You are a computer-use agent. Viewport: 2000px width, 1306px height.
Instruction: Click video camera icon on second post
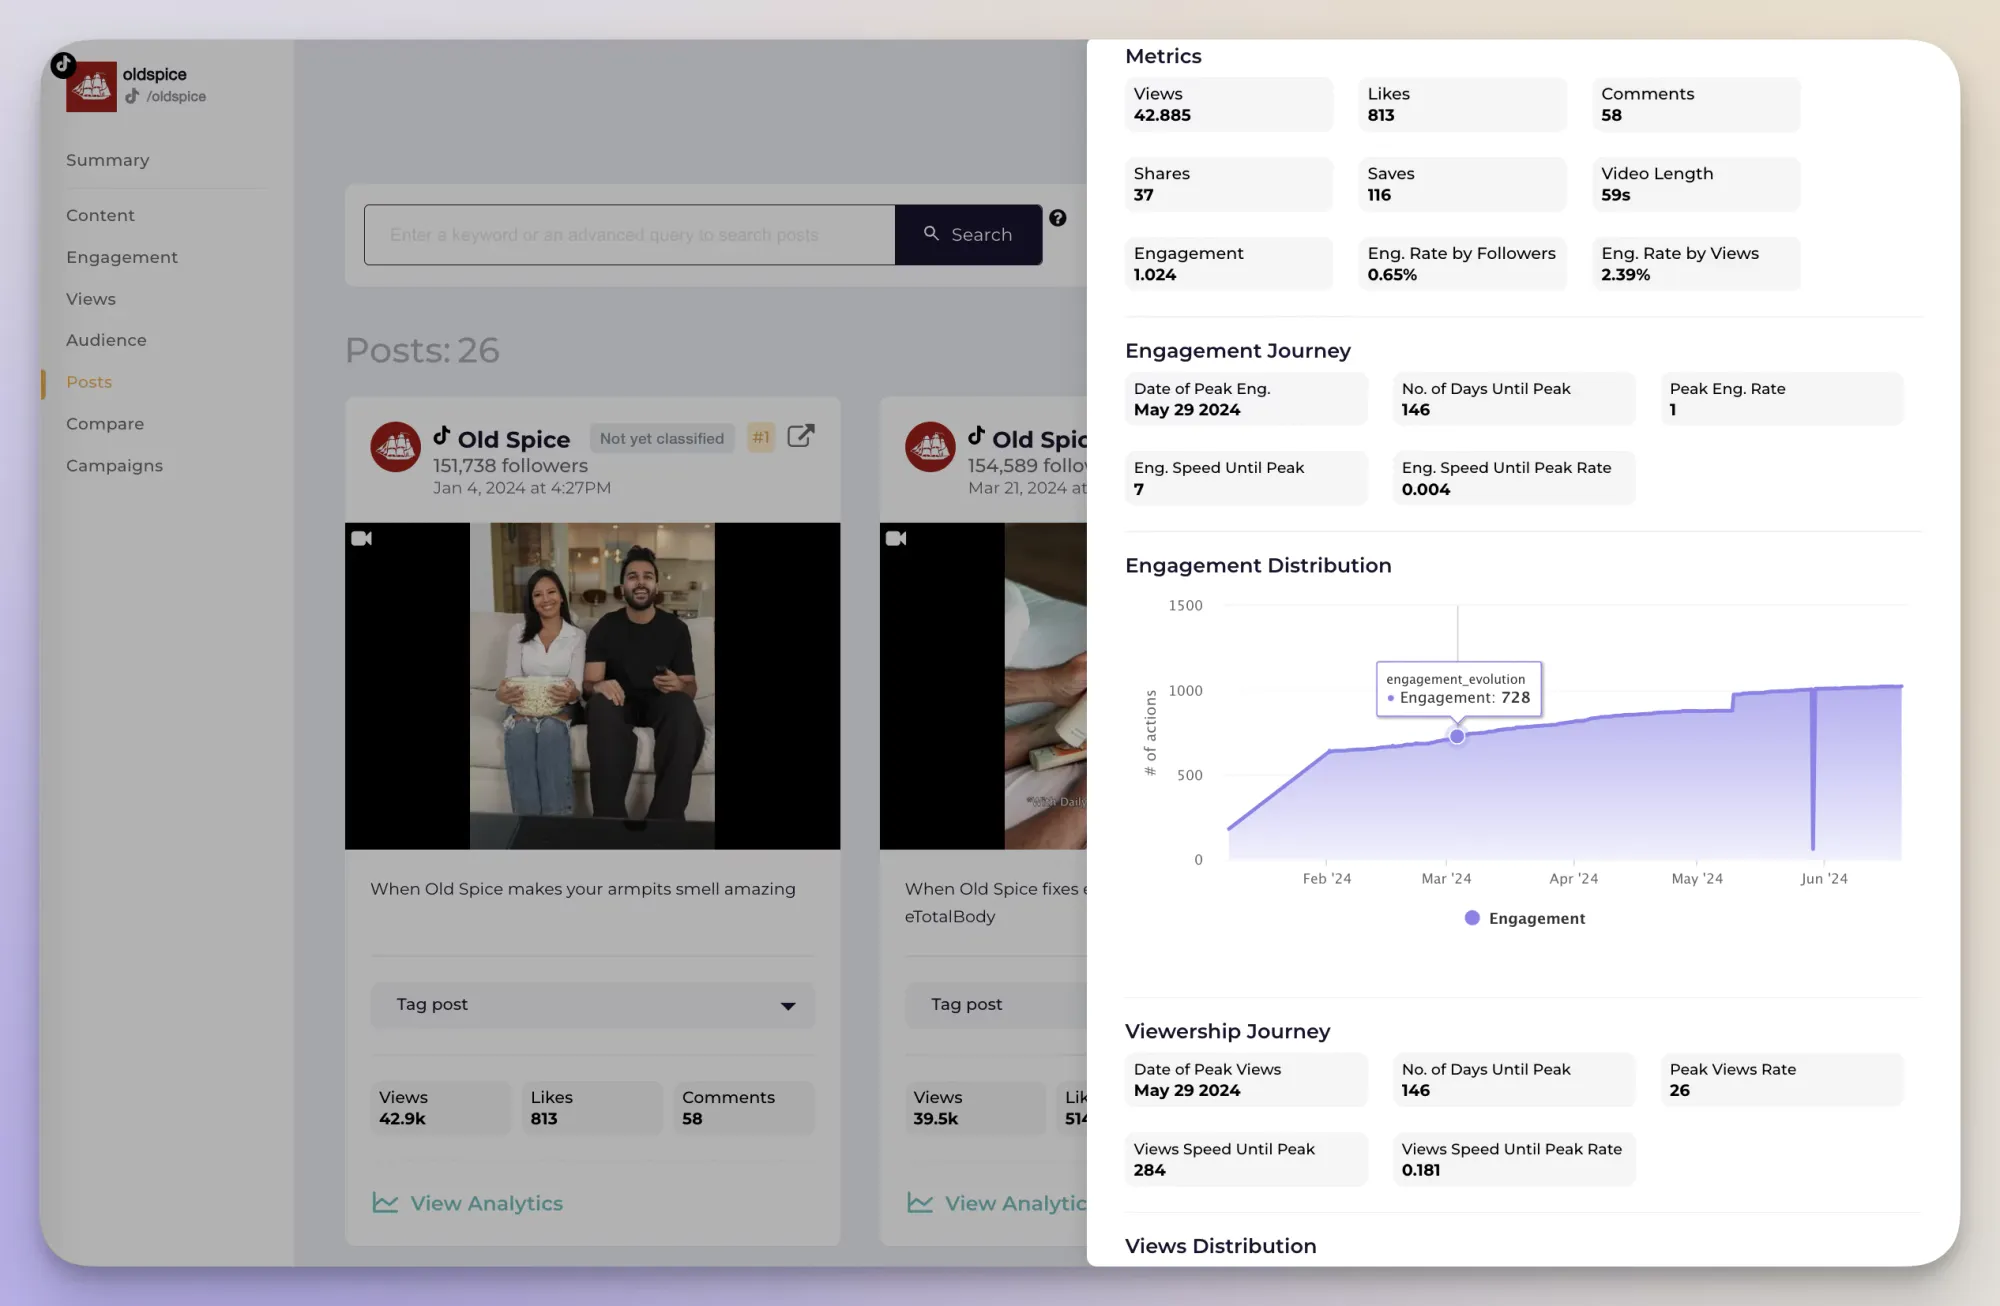[896, 538]
